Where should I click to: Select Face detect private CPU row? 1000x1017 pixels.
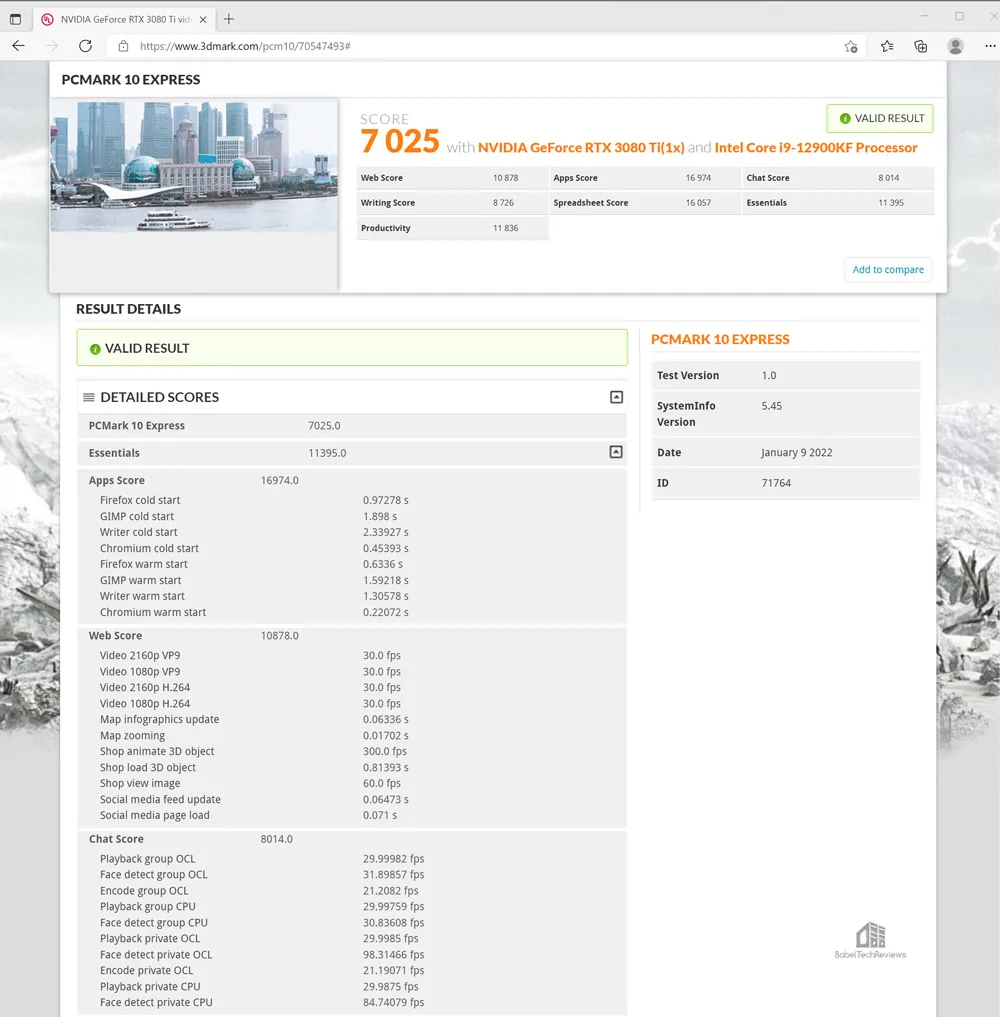(x=352, y=1002)
